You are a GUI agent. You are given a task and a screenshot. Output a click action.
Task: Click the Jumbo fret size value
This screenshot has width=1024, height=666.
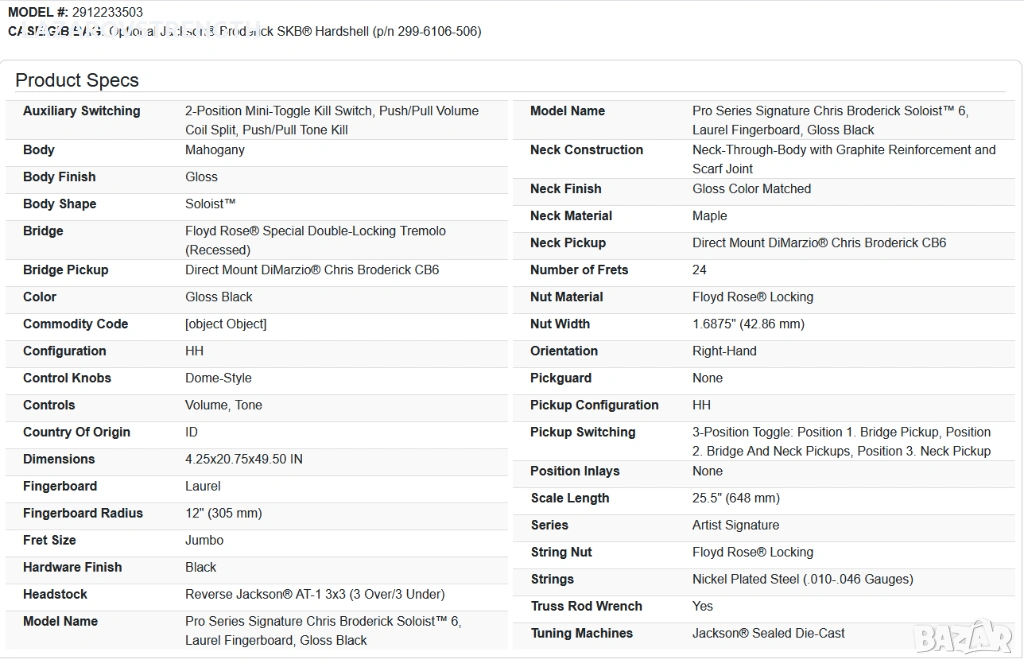coord(204,540)
